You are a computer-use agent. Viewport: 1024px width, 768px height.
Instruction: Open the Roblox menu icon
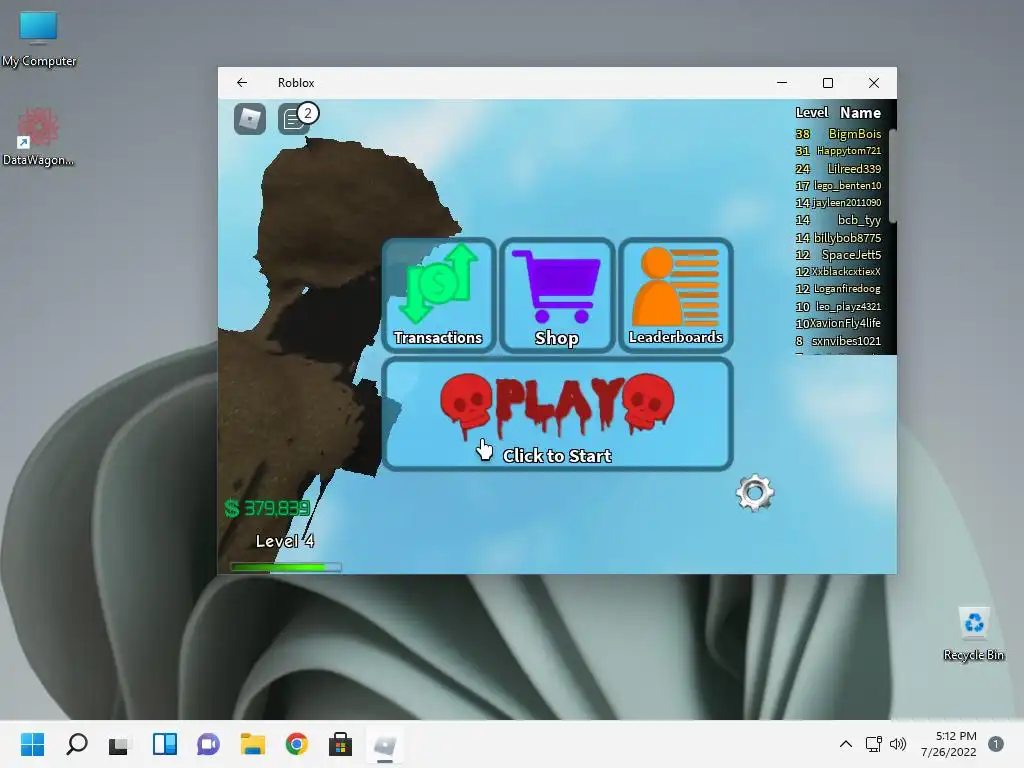(249, 119)
